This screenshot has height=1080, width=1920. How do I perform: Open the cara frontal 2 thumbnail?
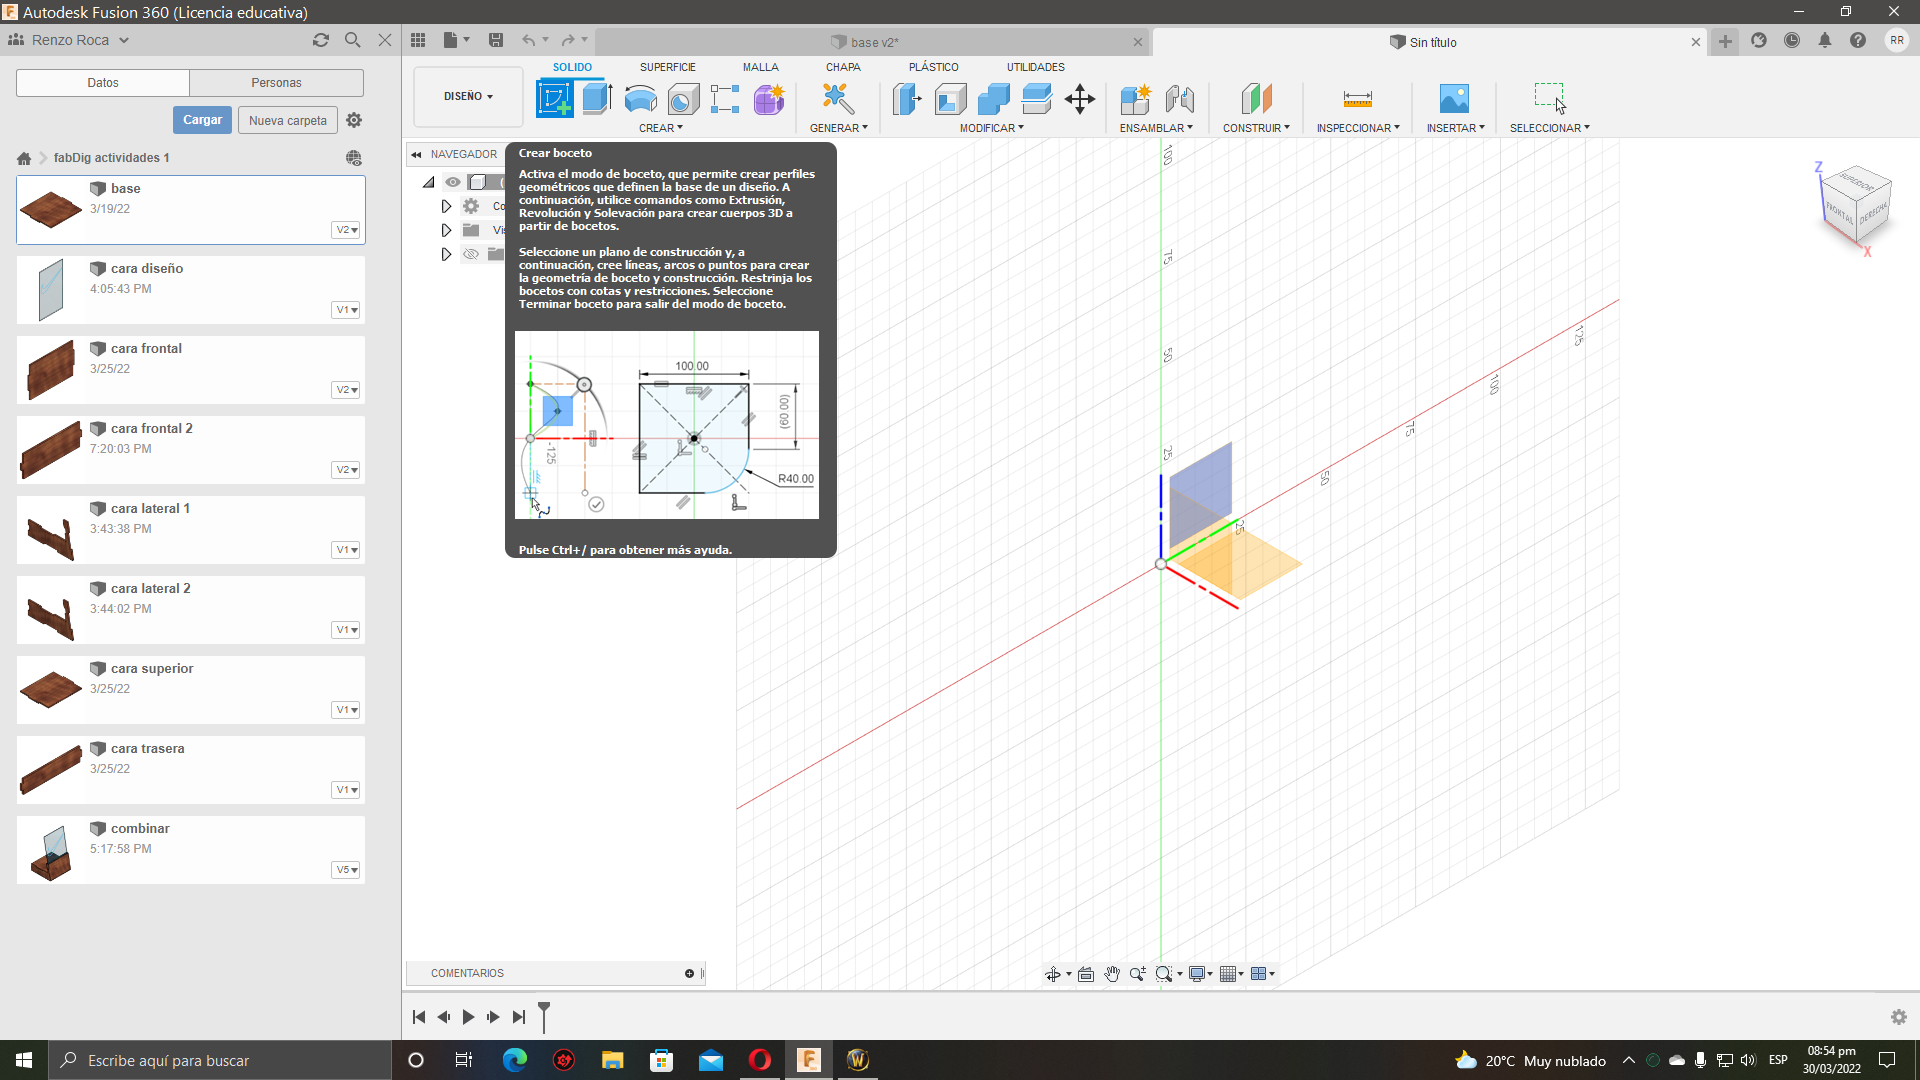click(50, 449)
